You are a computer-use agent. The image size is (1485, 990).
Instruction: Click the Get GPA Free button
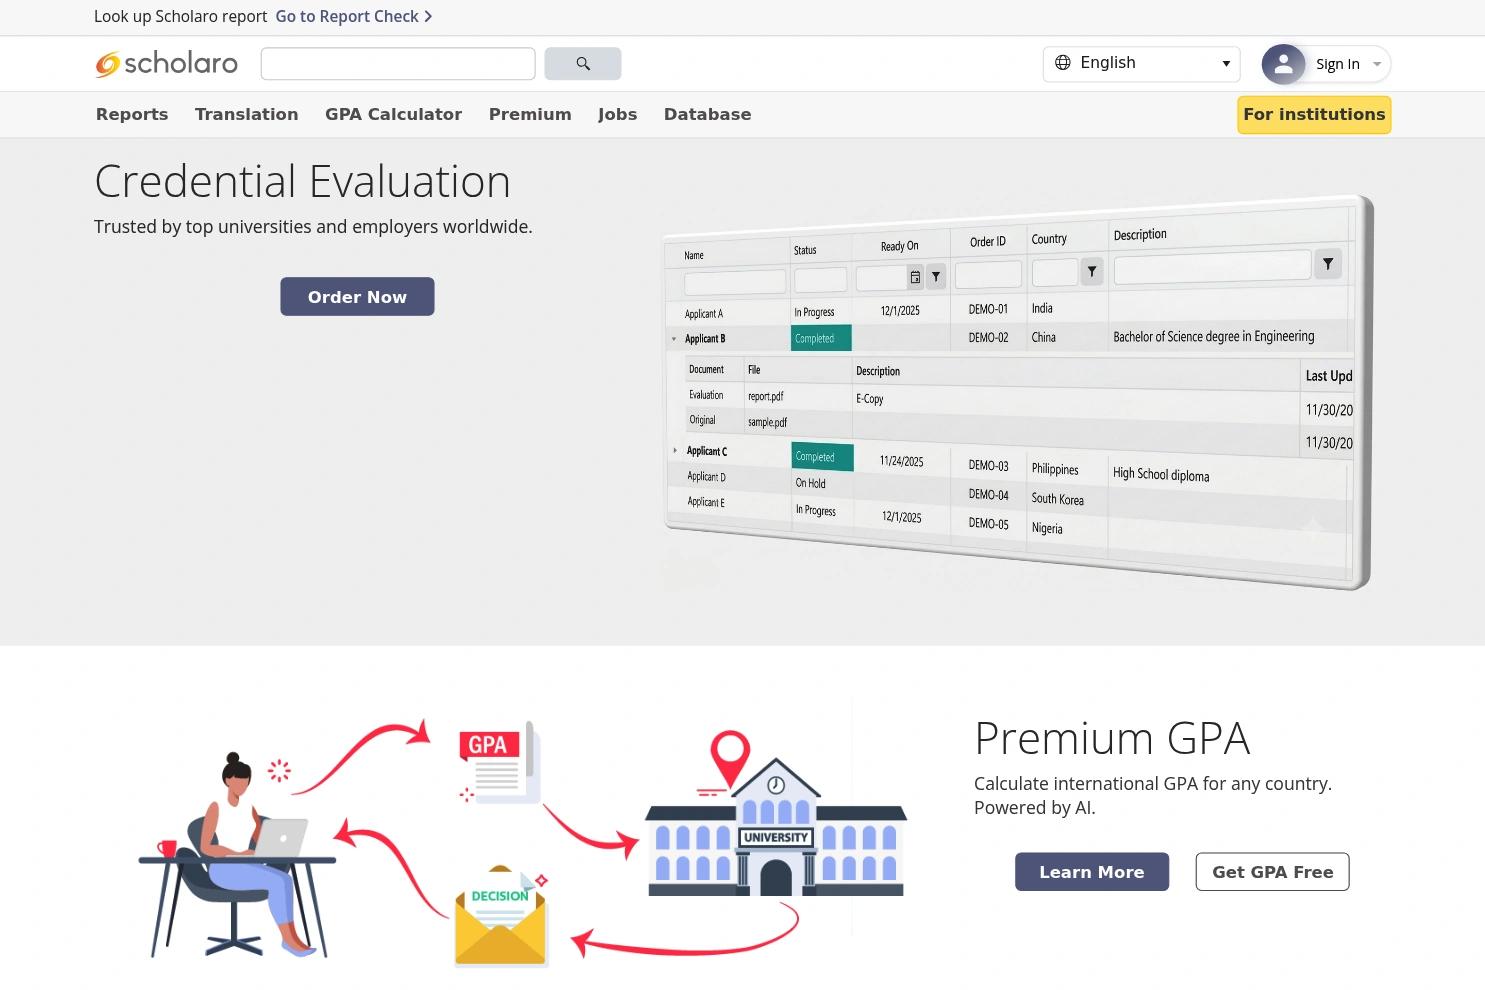pos(1272,872)
